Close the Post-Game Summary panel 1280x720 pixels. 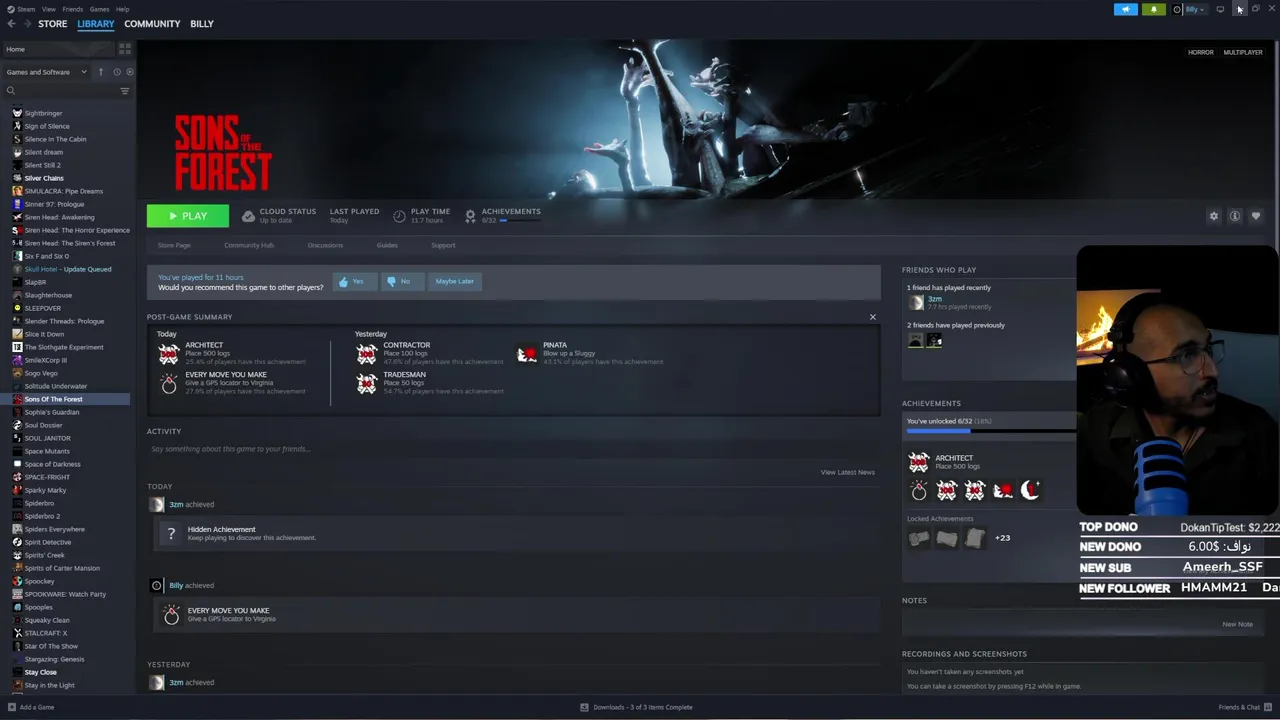pyautogui.click(x=872, y=317)
